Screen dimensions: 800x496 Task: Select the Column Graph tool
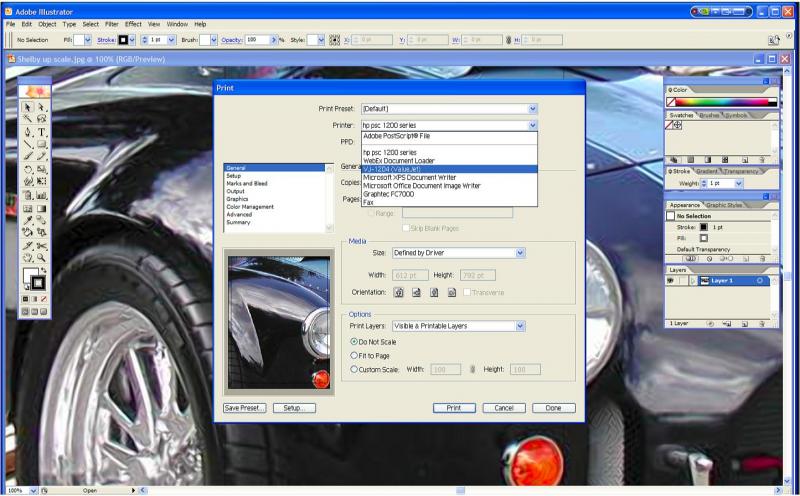click(x=41, y=195)
